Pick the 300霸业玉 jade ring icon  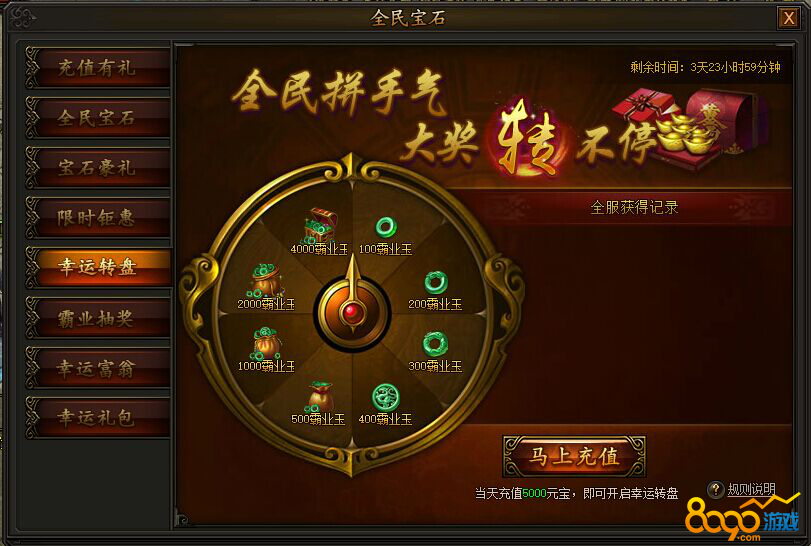pyautogui.click(x=435, y=344)
